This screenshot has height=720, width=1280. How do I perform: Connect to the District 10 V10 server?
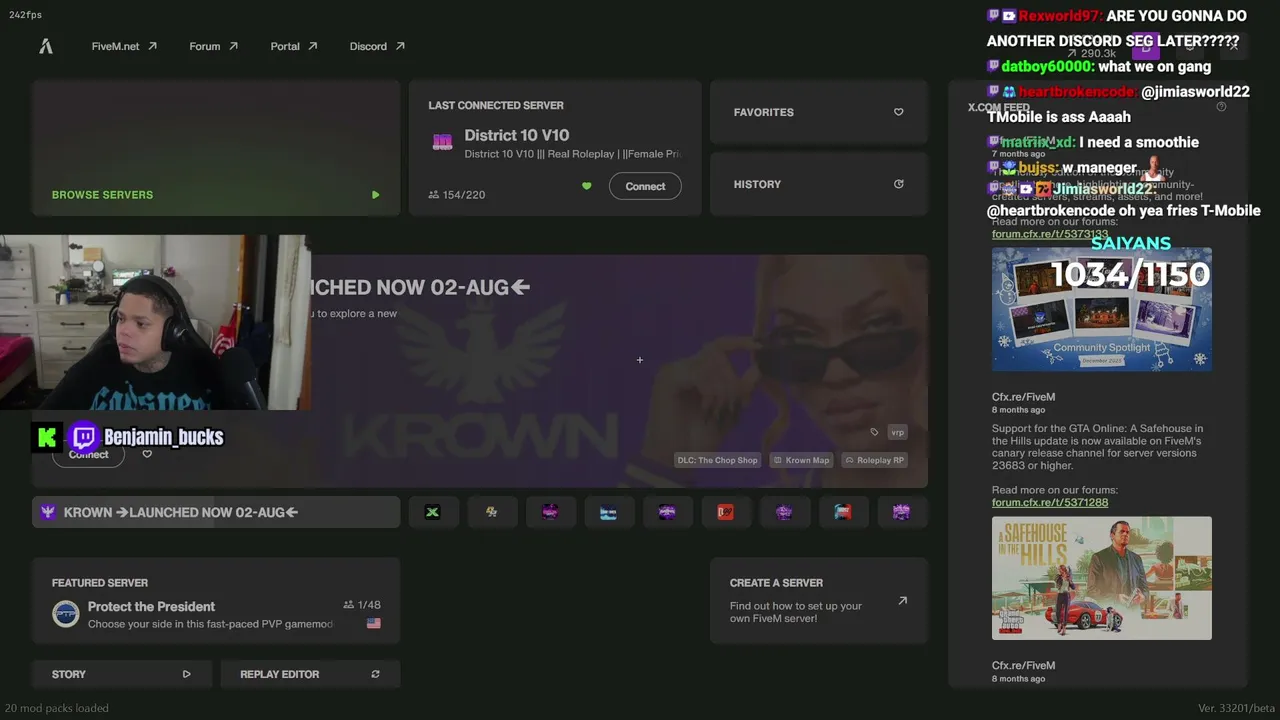point(645,186)
